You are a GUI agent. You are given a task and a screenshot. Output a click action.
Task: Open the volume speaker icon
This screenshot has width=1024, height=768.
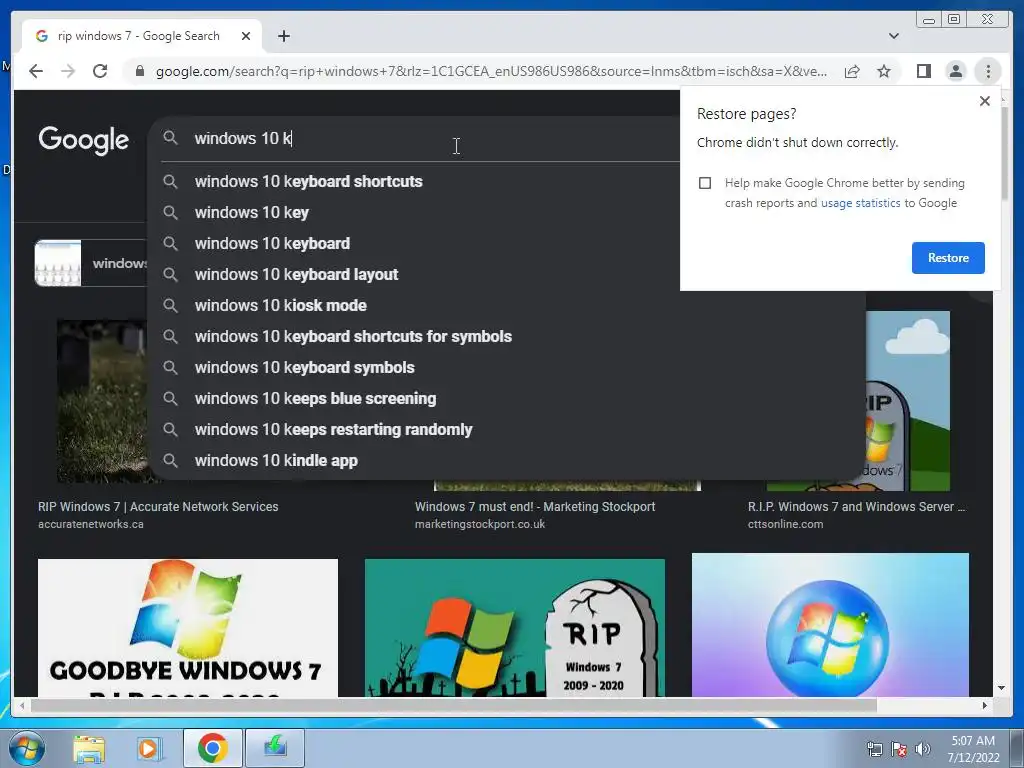[922, 749]
